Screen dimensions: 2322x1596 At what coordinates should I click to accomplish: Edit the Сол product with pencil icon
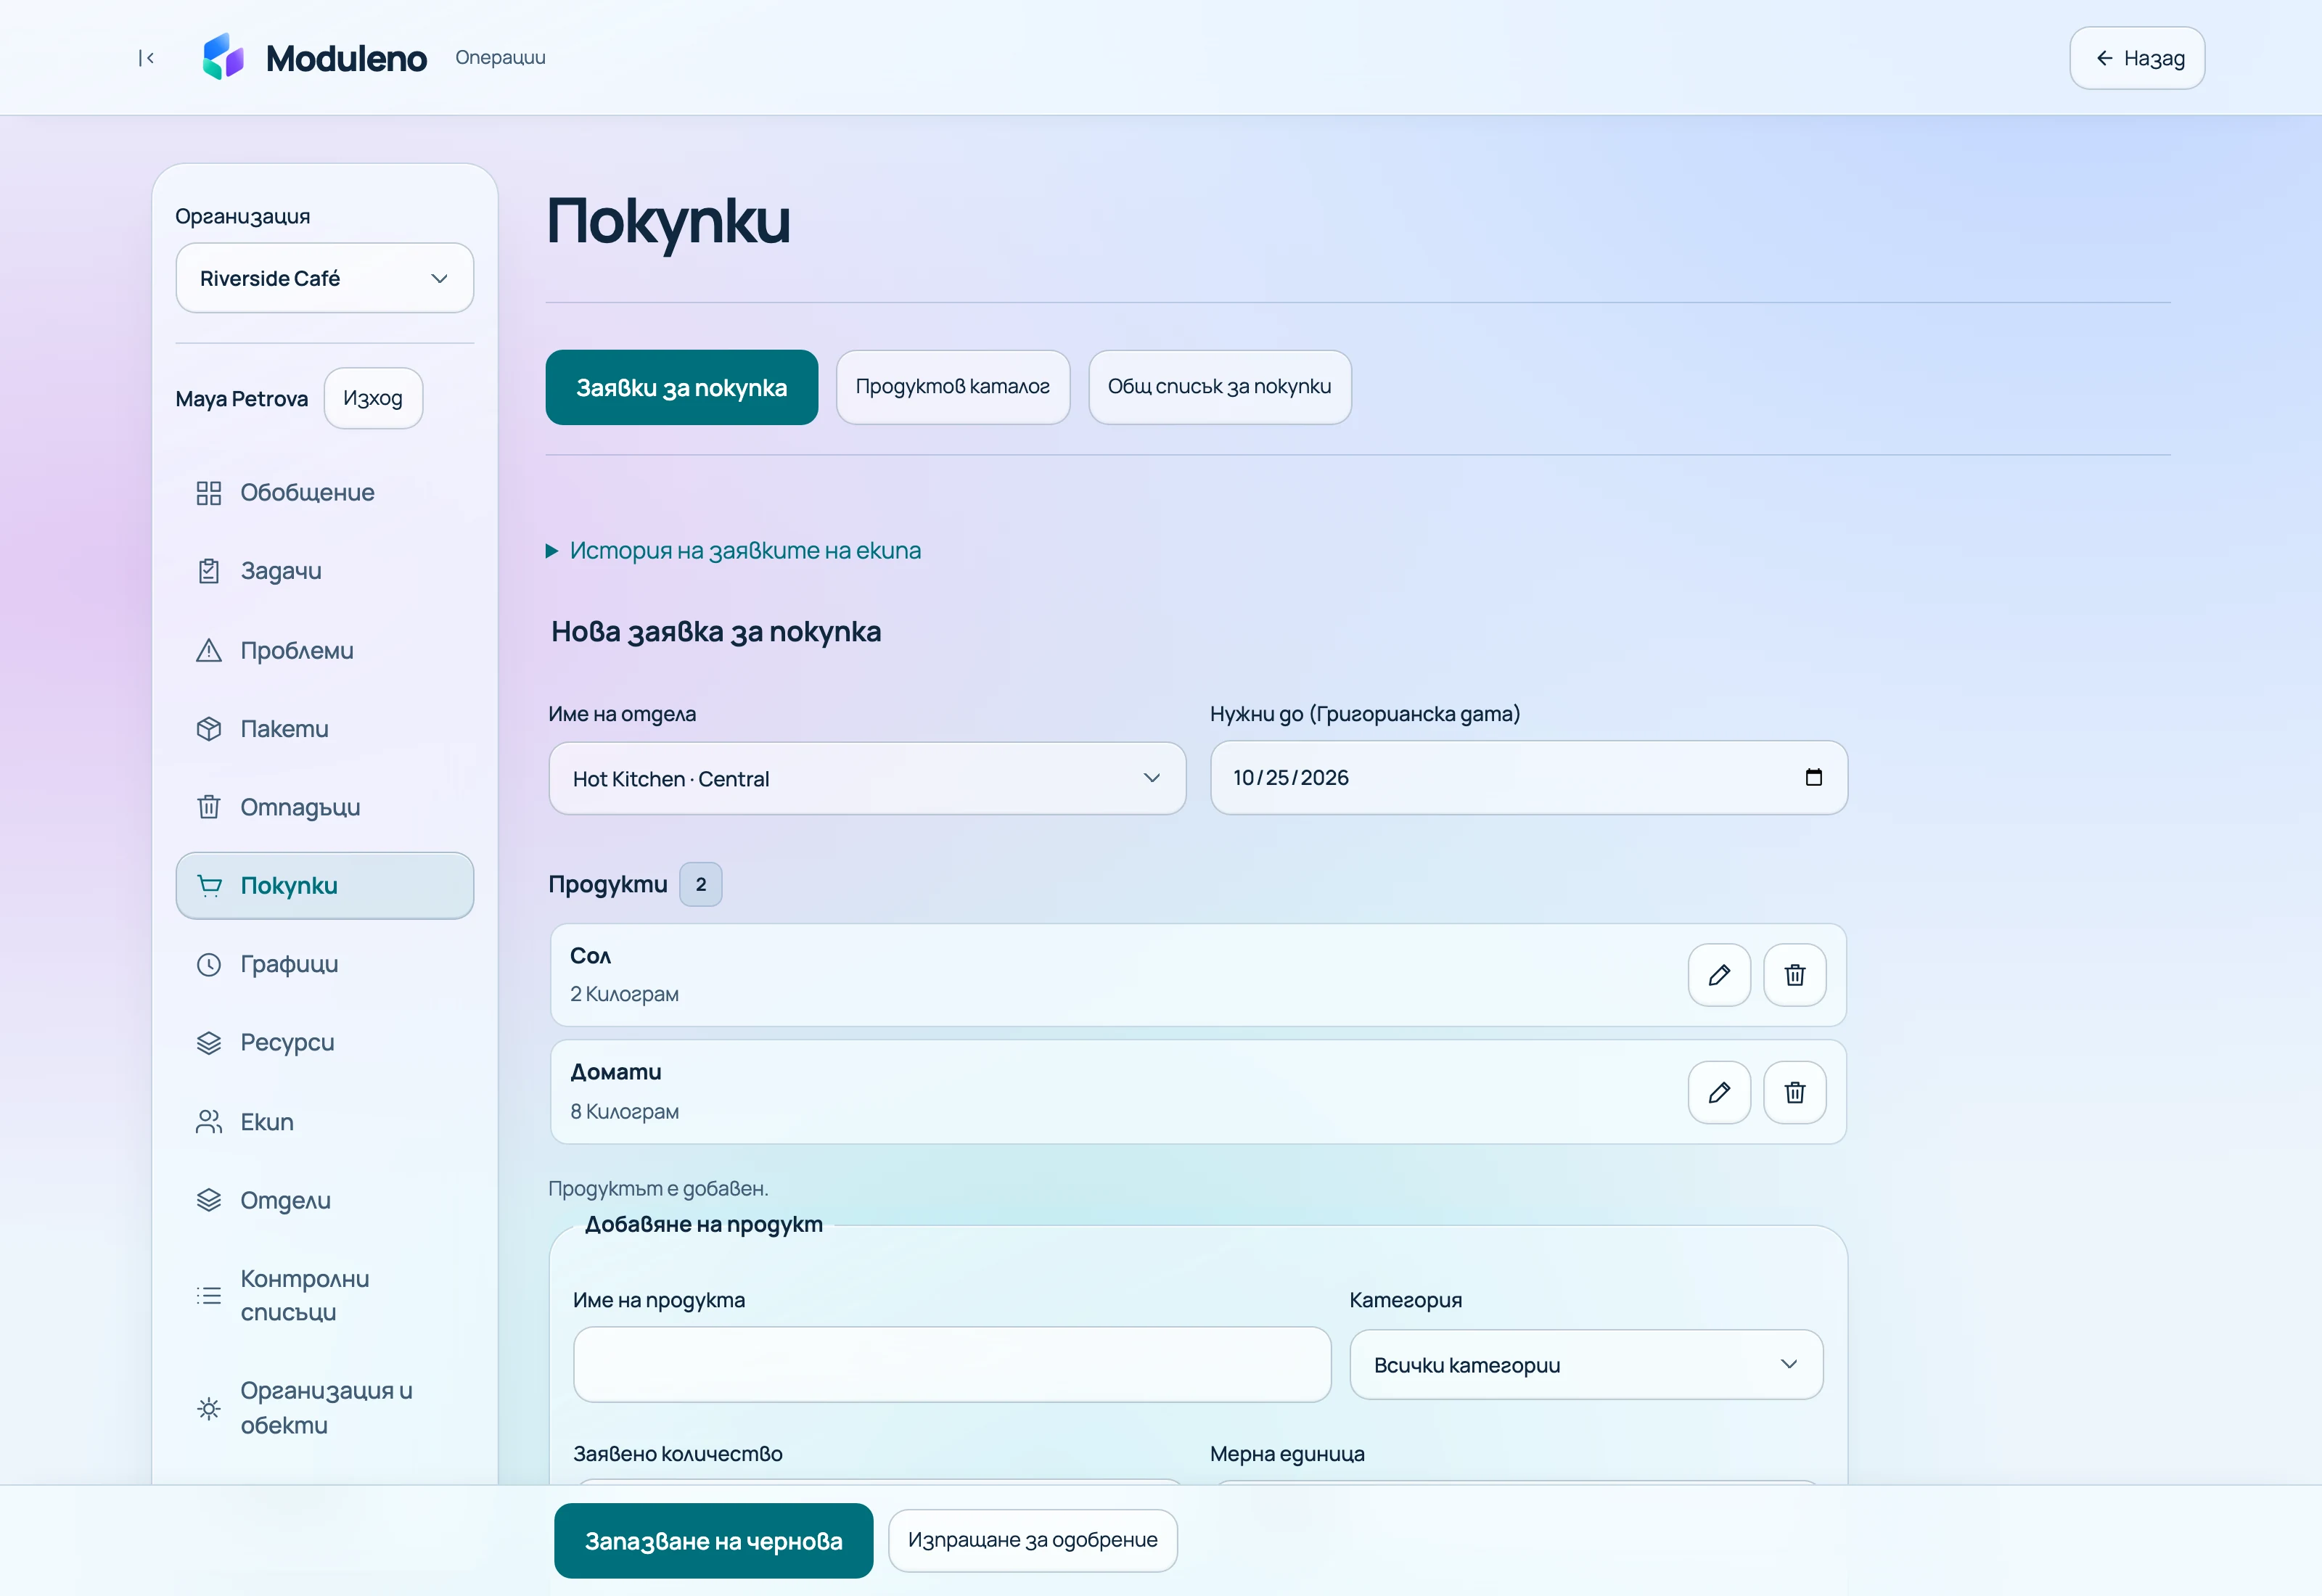pyautogui.click(x=1719, y=975)
